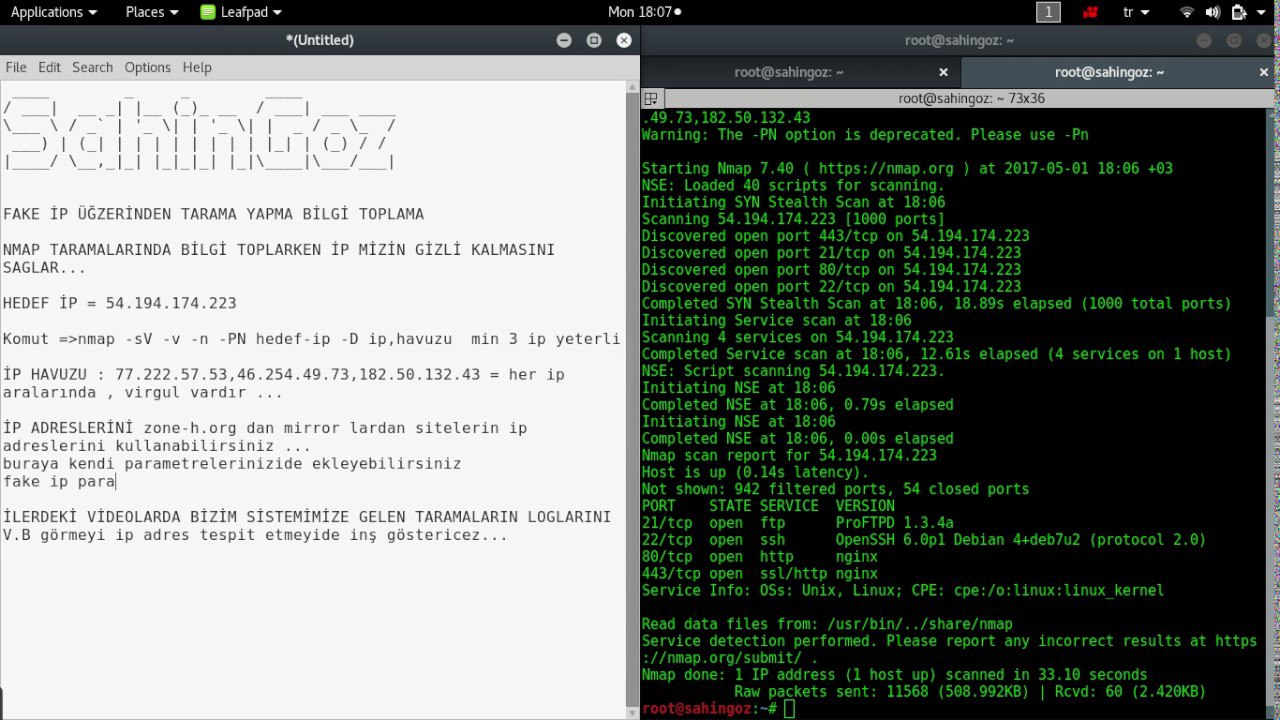
Task: Click the line 'HEDEF İP = 54.194.174.223'
Action: pyautogui.click(x=120, y=303)
